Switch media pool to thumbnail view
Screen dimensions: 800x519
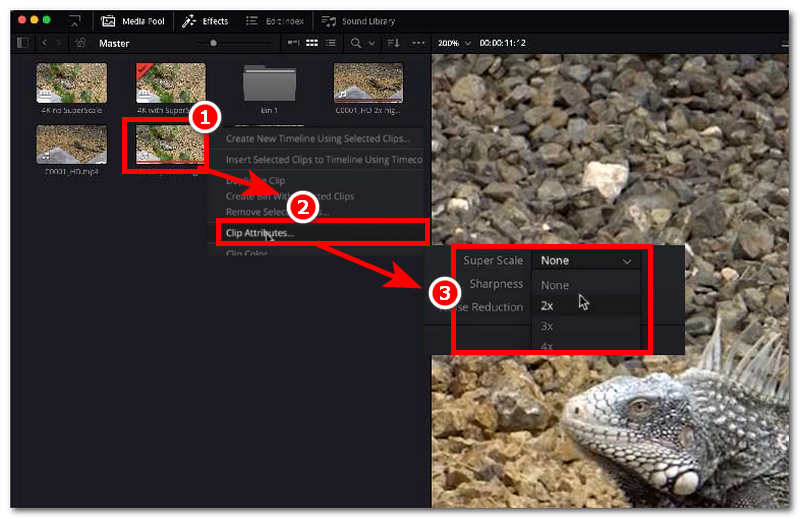312,43
